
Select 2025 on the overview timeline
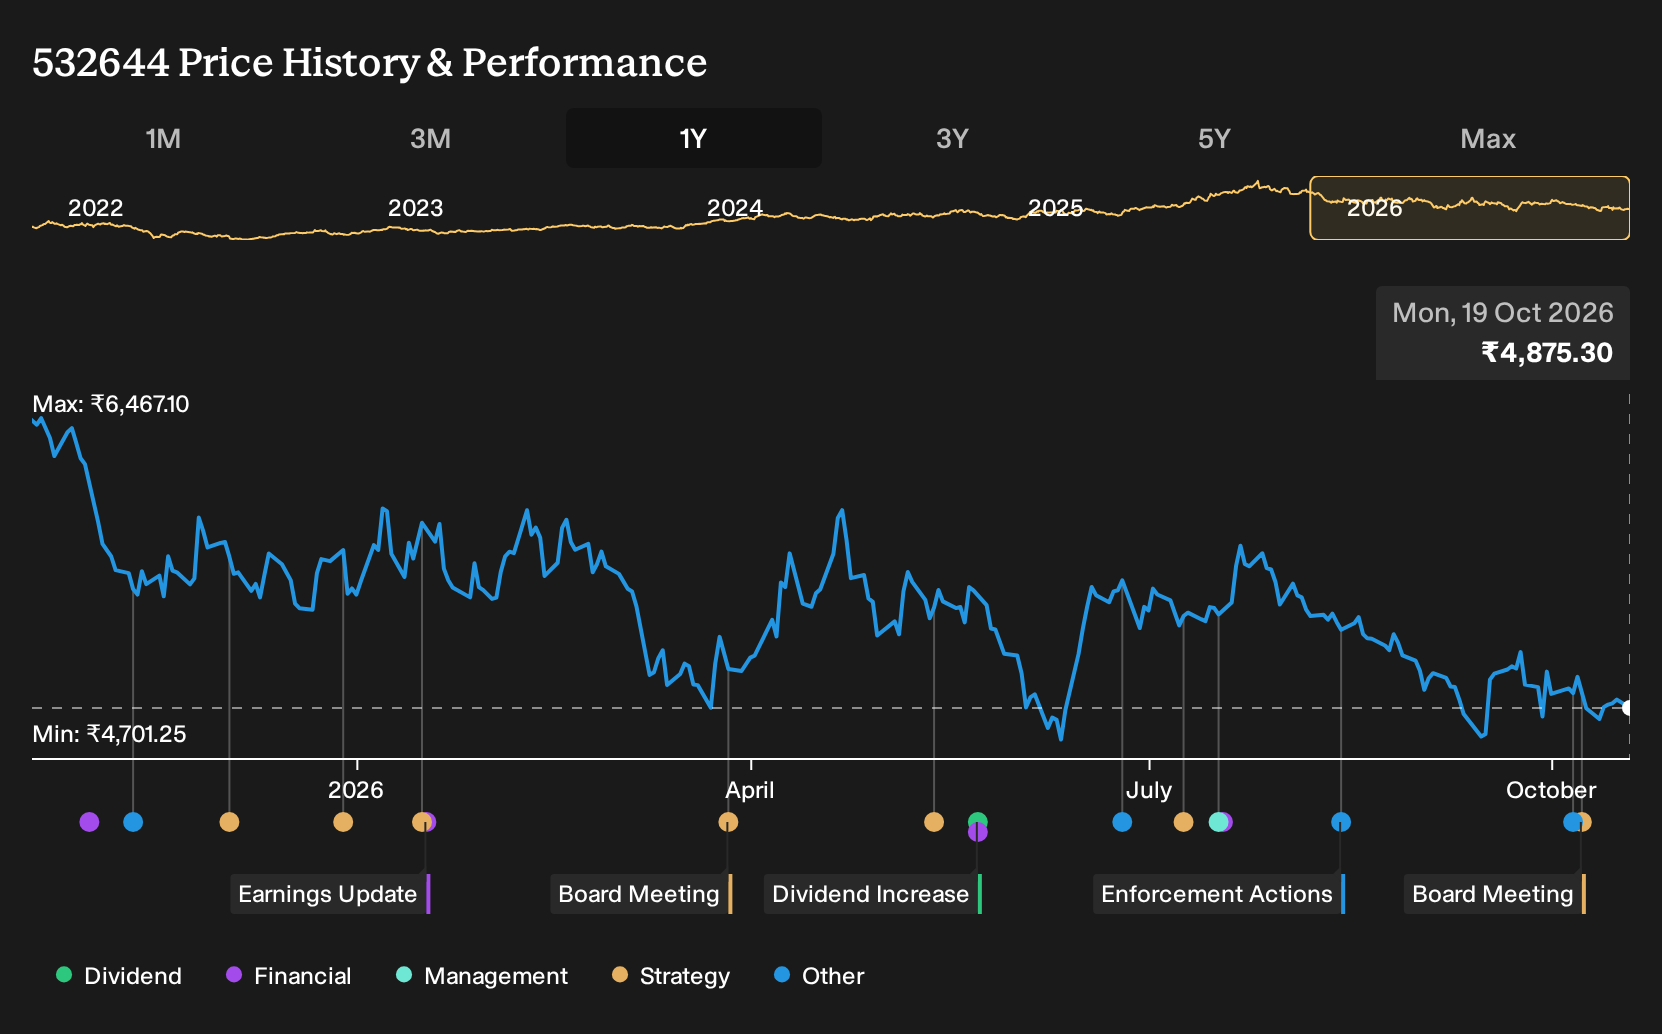[1056, 208]
